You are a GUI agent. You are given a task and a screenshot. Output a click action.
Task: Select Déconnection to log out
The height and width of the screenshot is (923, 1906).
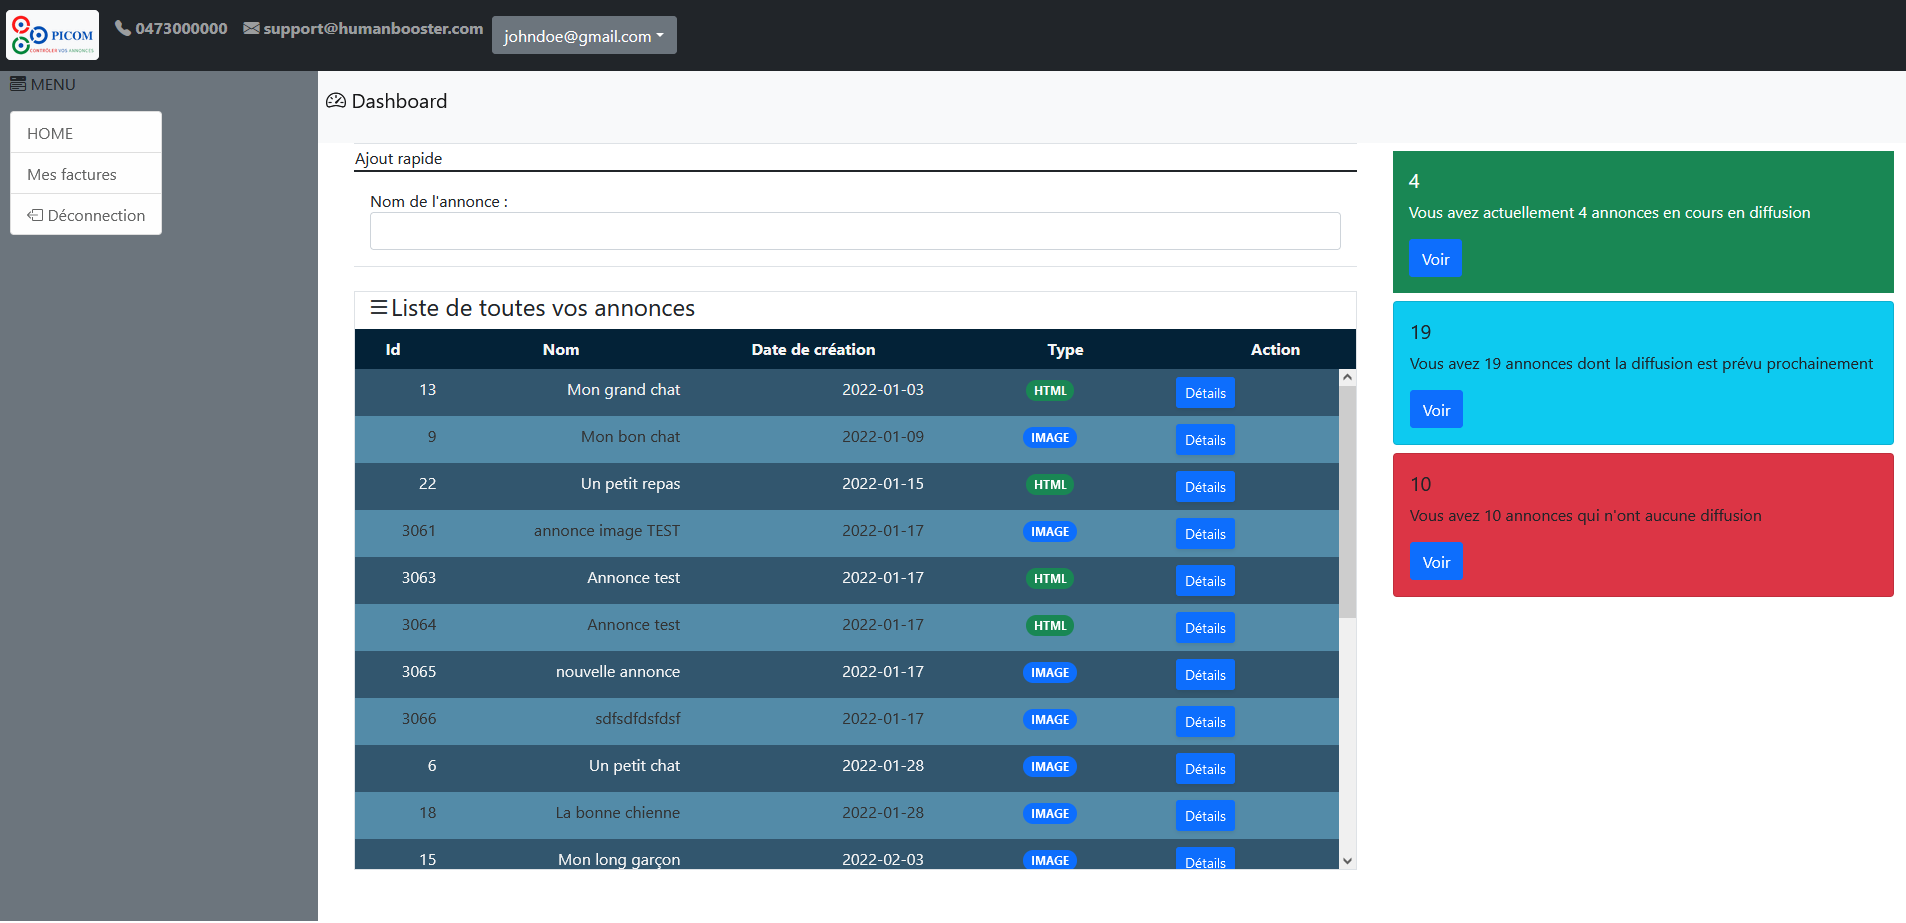click(x=86, y=215)
